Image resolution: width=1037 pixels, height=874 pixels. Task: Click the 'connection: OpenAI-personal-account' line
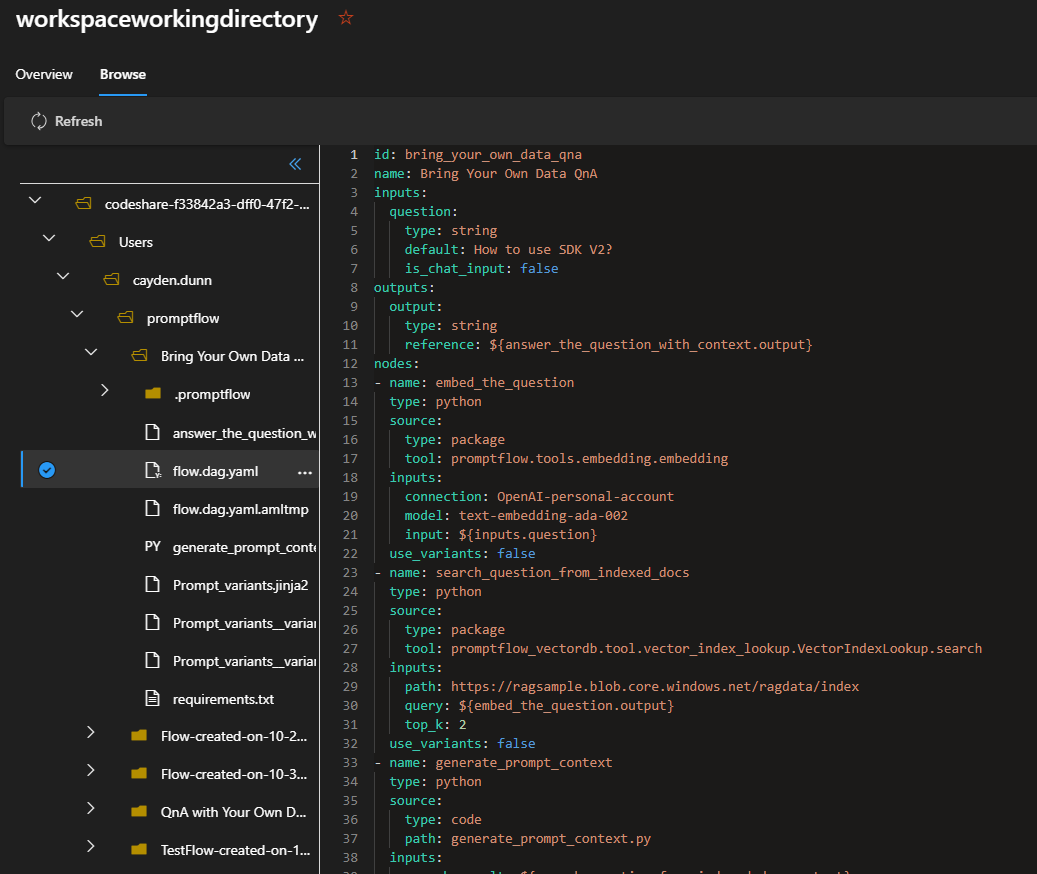click(539, 496)
